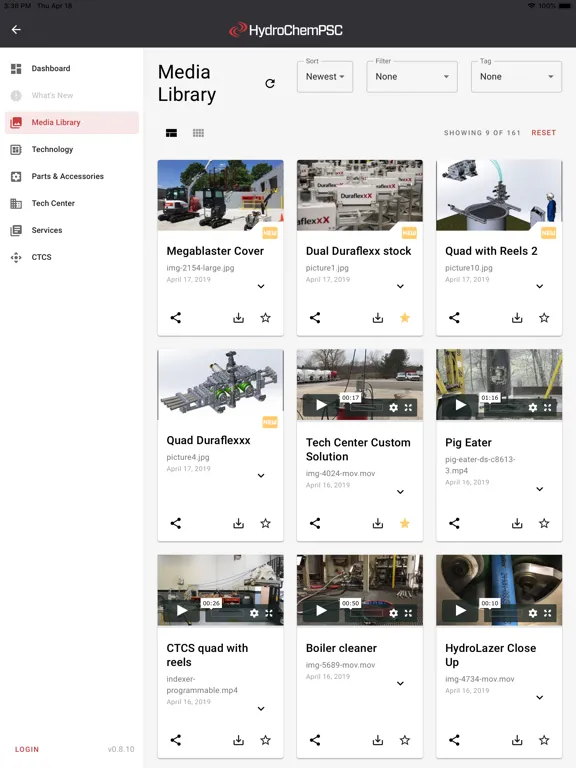
Task: Unfavorite Tech Center Custom Solution
Action: pos(405,524)
